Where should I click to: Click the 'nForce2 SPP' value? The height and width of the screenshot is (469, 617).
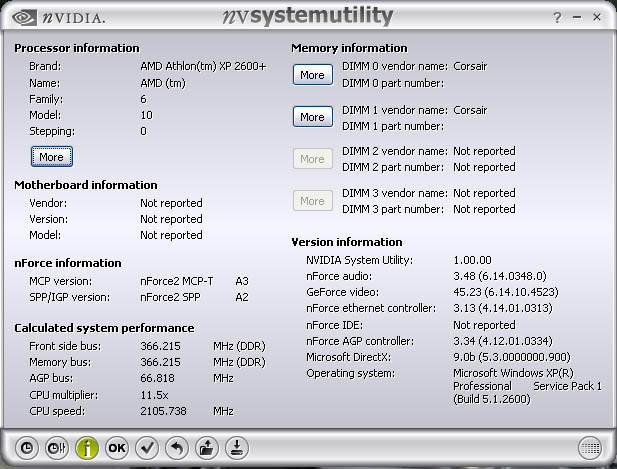click(170, 297)
